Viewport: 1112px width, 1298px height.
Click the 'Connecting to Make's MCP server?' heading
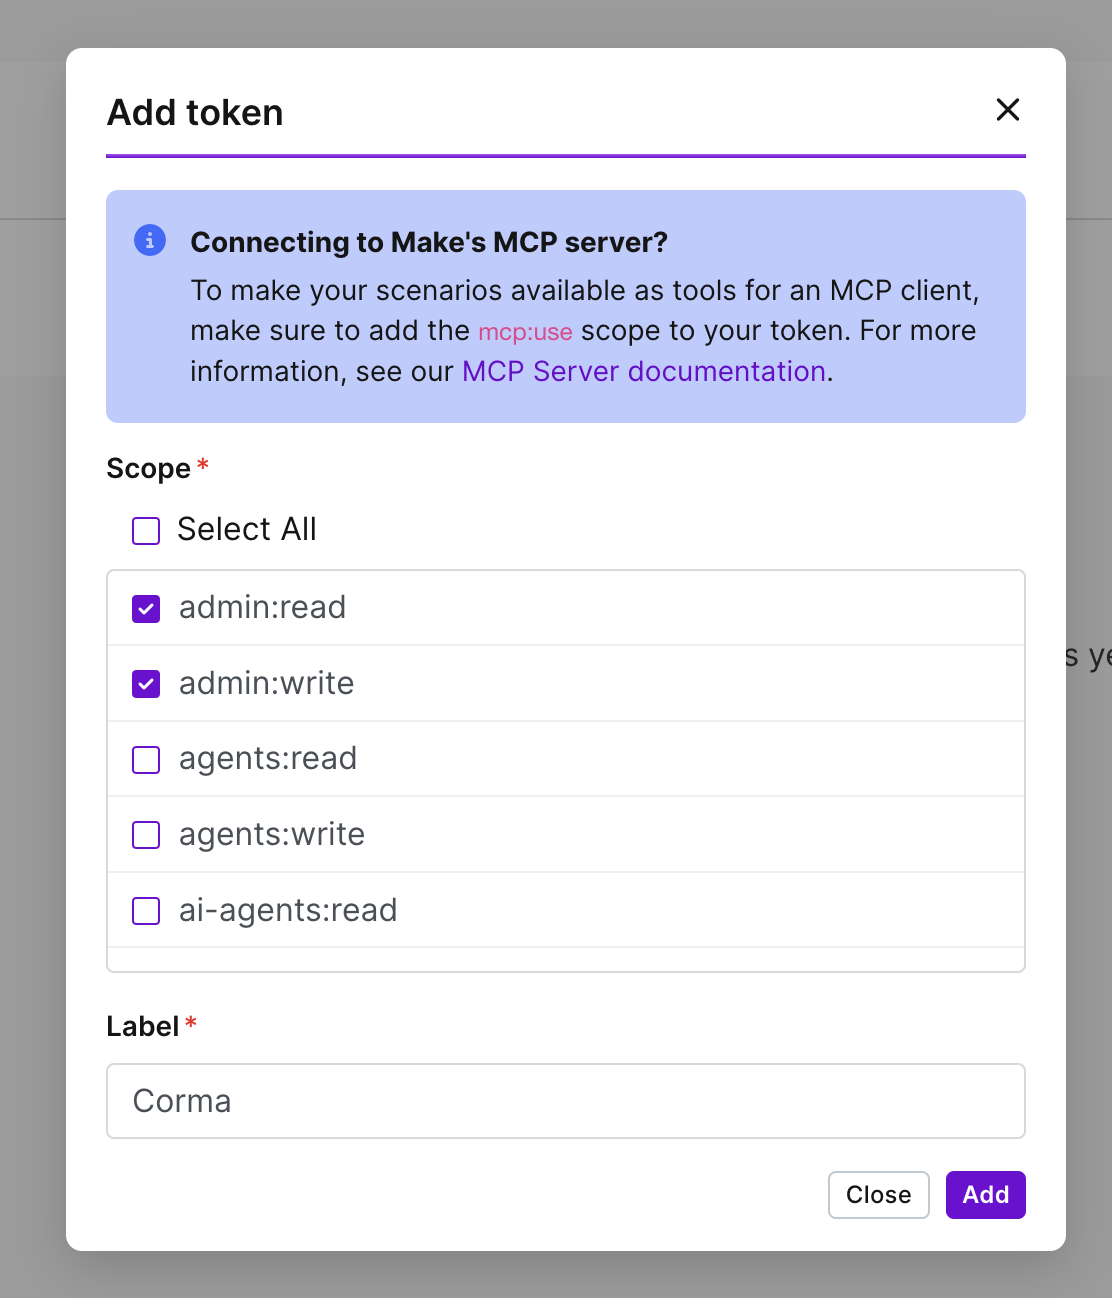(428, 242)
